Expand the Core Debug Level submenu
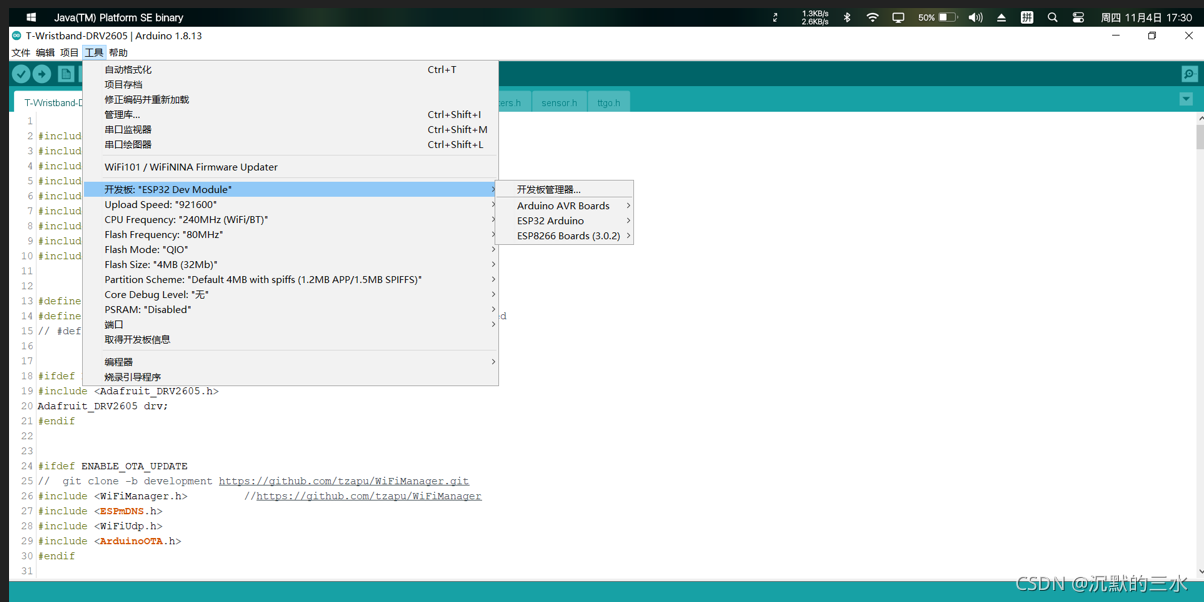 pyautogui.click(x=291, y=294)
